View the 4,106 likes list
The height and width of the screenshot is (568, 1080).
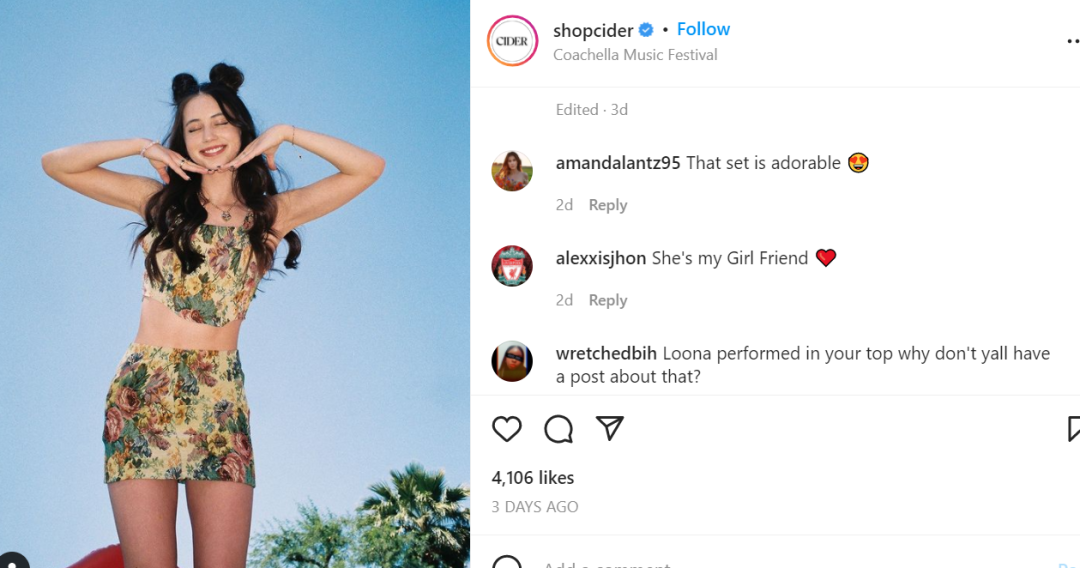[533, 477]
